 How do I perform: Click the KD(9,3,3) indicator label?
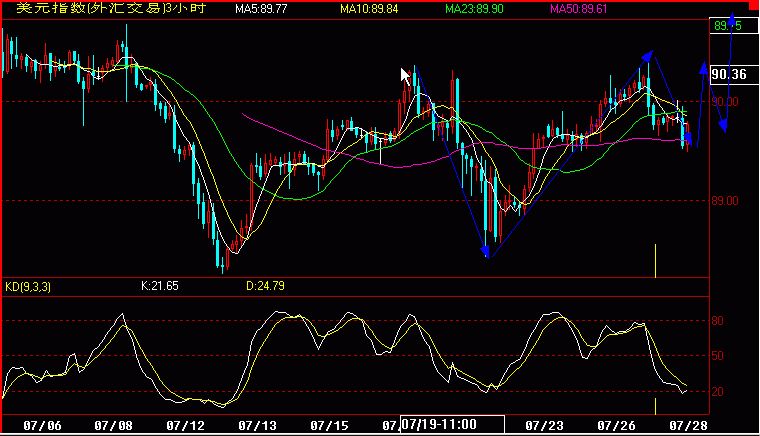point(28,287)
